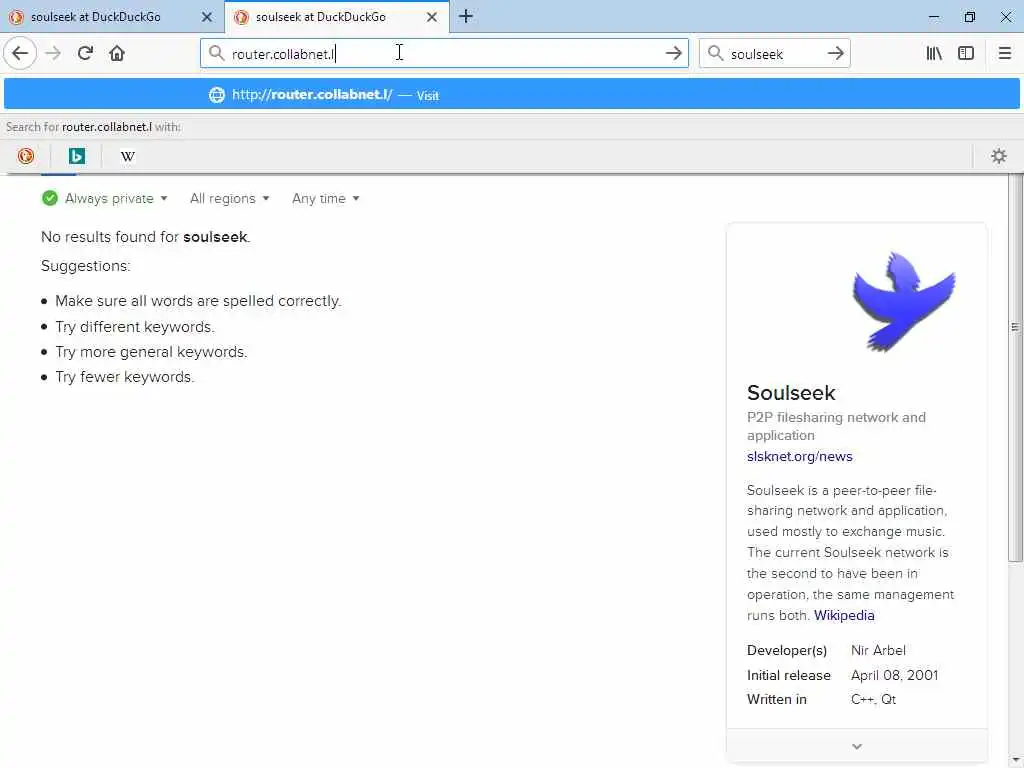
Task: Search with the Bing engine icon
Action: pyautogui.click(x=77, y=156)
